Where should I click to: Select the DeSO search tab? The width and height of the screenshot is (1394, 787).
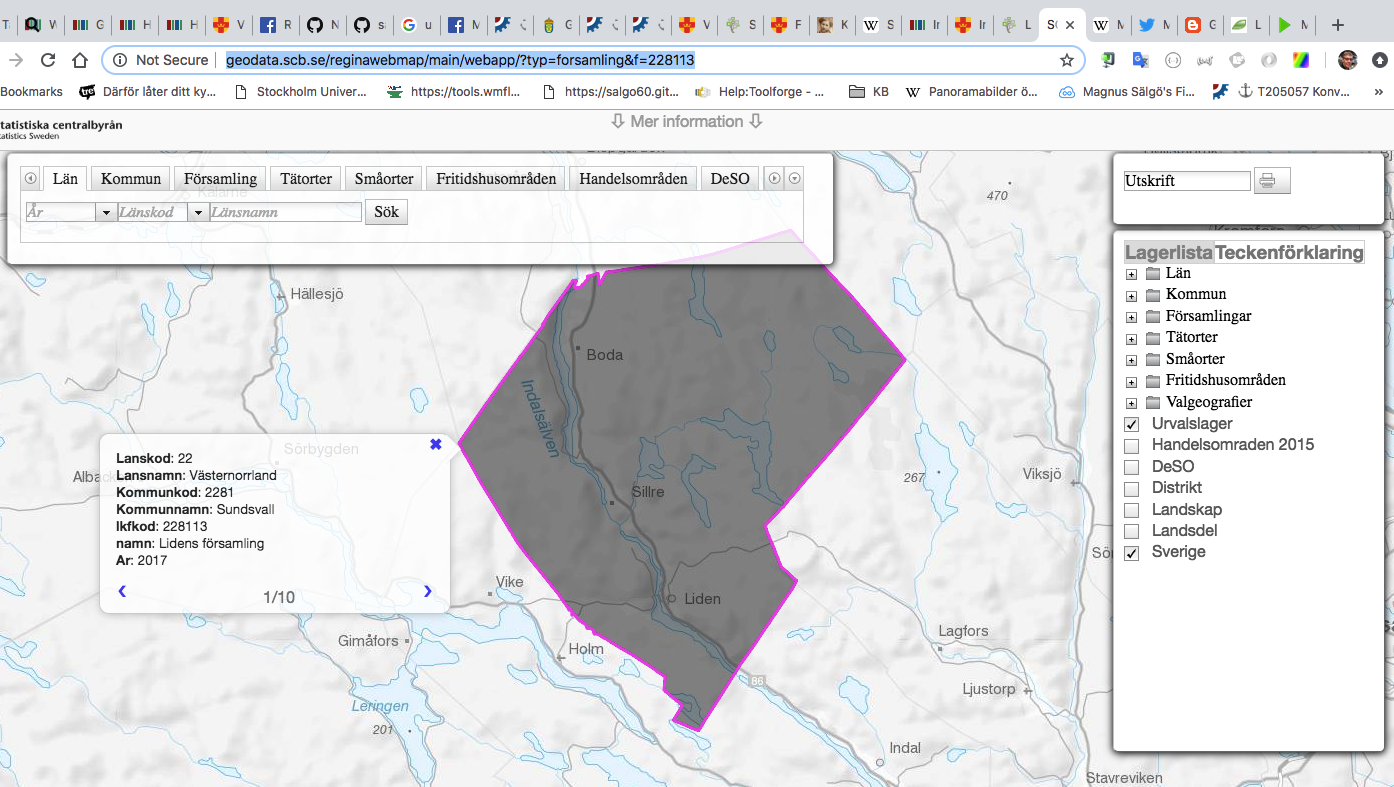(730, 179)
